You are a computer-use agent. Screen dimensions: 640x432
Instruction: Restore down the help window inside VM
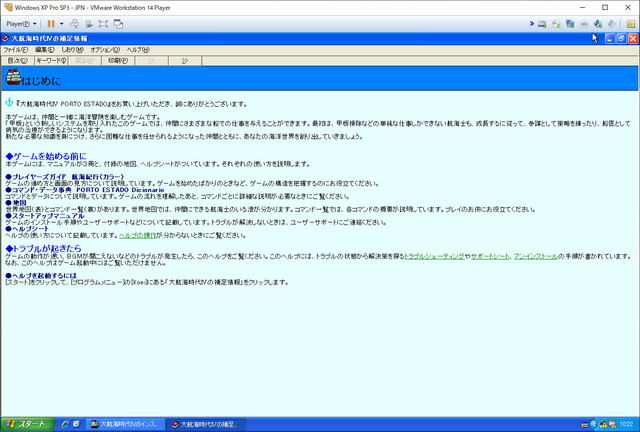pyautogui.click(x=621, y=38)
